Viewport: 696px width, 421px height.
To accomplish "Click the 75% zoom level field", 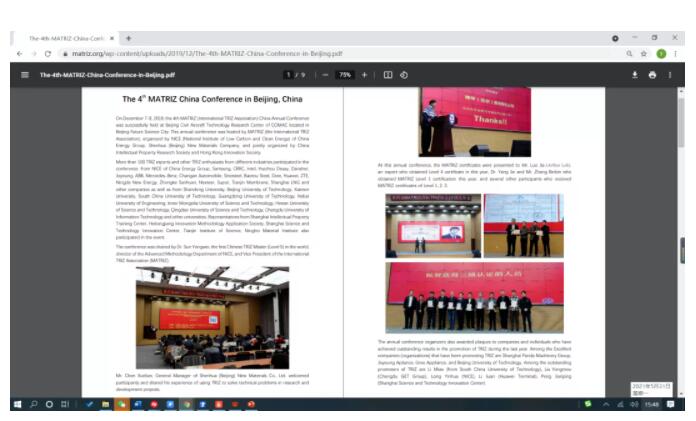I will click(345, 75).
